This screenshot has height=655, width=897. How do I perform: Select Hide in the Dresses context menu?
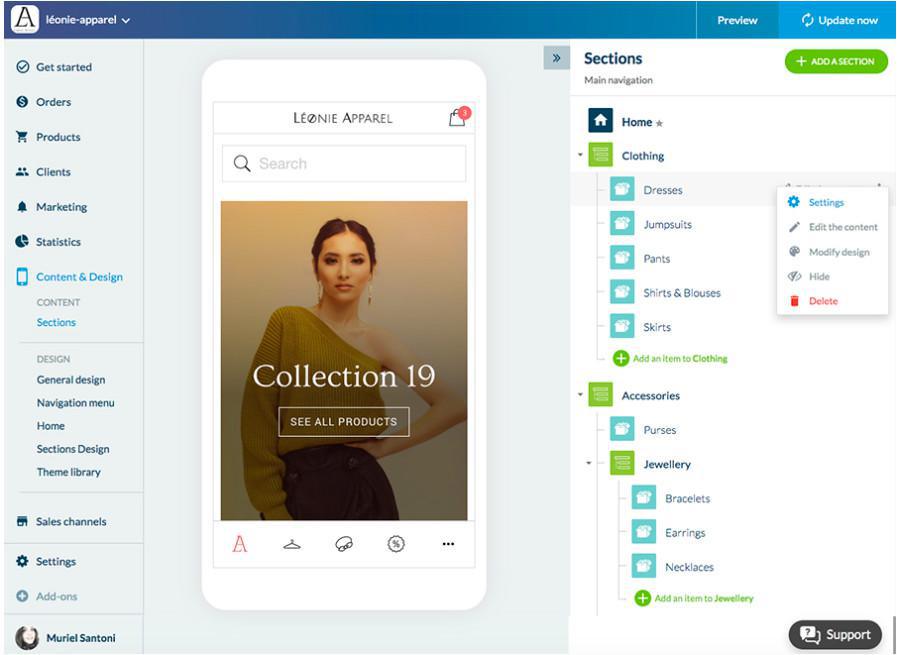pyautogui.click(x=819, y=277)
